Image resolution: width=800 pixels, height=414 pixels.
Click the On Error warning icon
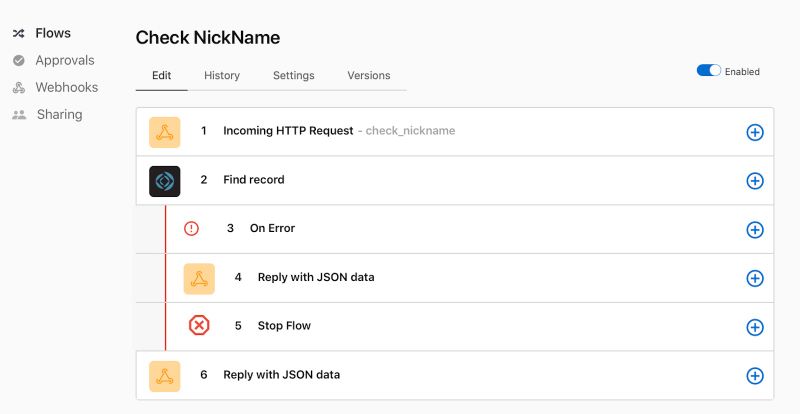tap(191, 228)
